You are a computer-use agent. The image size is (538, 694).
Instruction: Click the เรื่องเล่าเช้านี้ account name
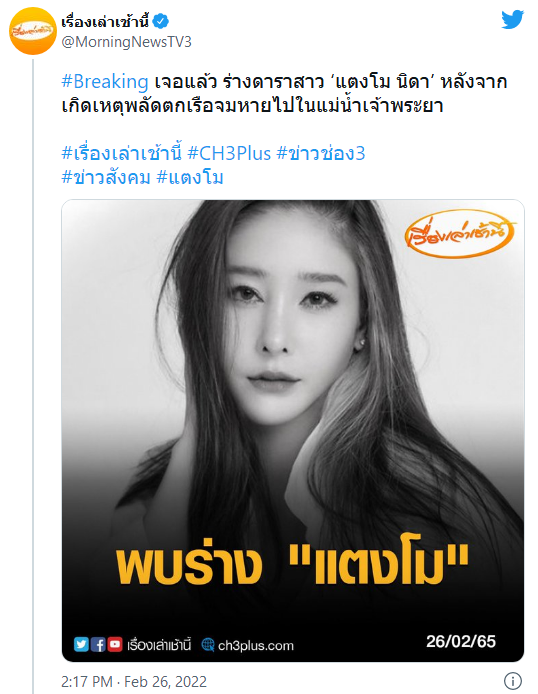(x=105, y=21)
